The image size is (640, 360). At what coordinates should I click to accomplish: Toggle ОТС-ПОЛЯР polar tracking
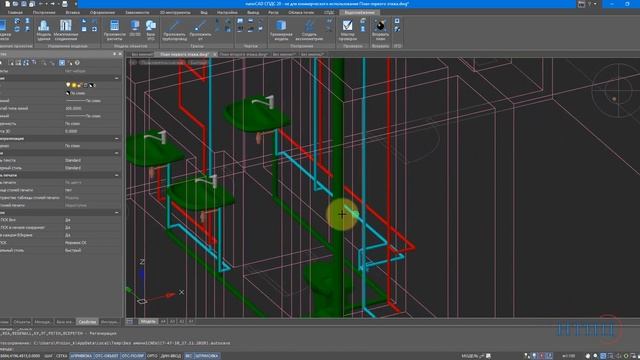(133, 356)
